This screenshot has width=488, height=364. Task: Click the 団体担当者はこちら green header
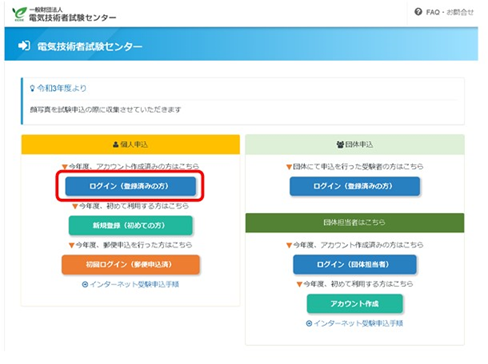pos(355,223)
